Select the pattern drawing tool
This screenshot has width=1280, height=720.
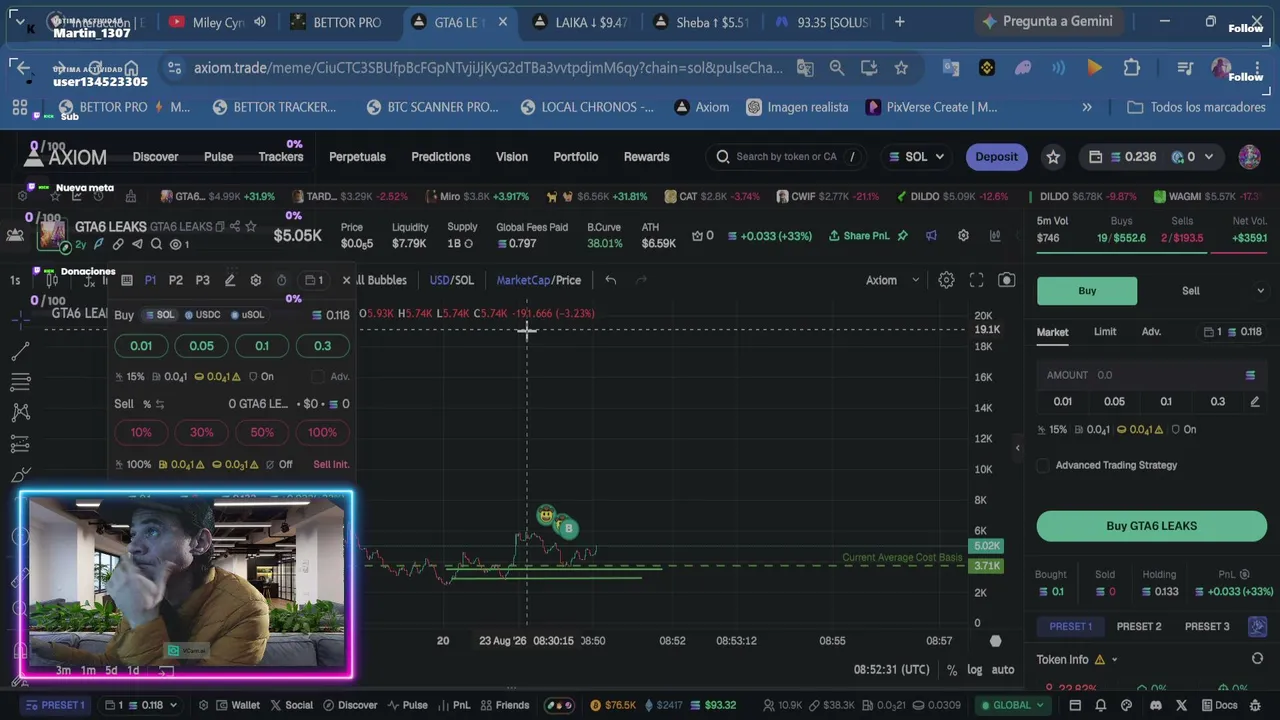(x=20, y=412)
